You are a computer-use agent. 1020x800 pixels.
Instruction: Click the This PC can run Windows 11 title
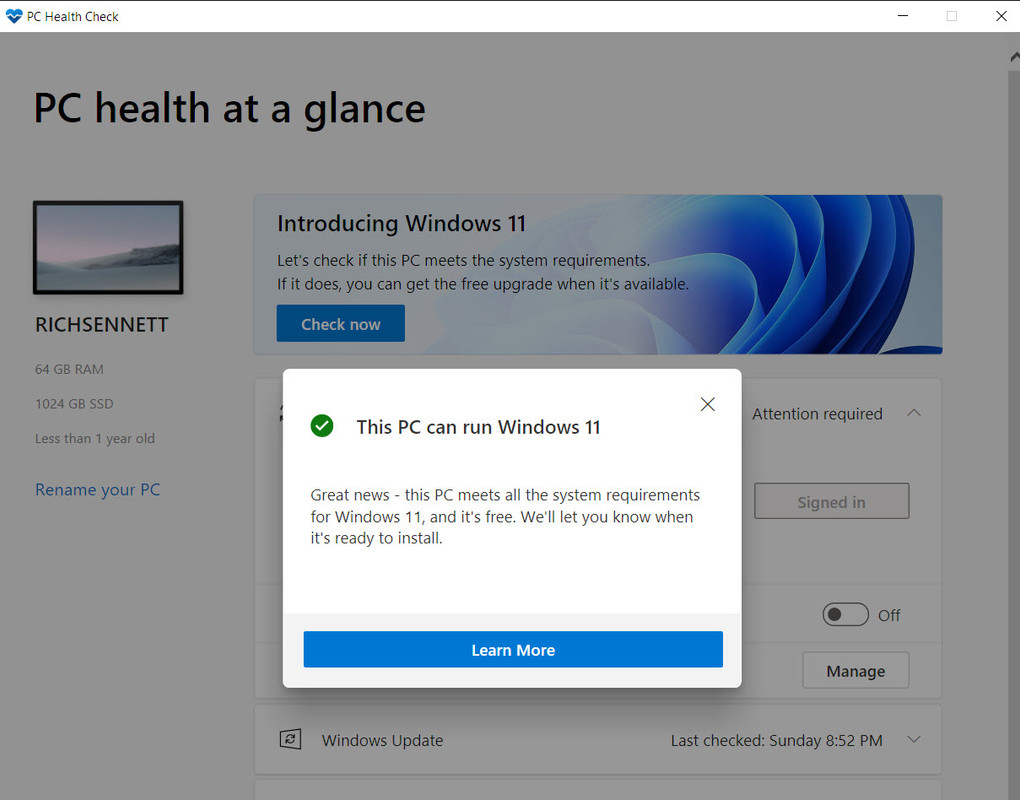pyautogui.click(x=478, y=427)
